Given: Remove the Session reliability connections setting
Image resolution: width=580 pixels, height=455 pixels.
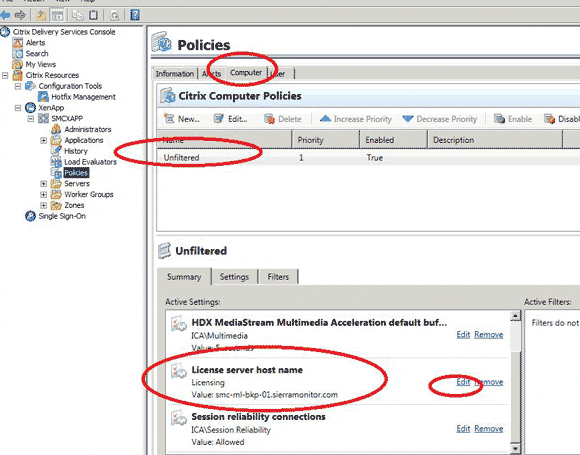Looking at the screenshot, I should coord(489,429).
